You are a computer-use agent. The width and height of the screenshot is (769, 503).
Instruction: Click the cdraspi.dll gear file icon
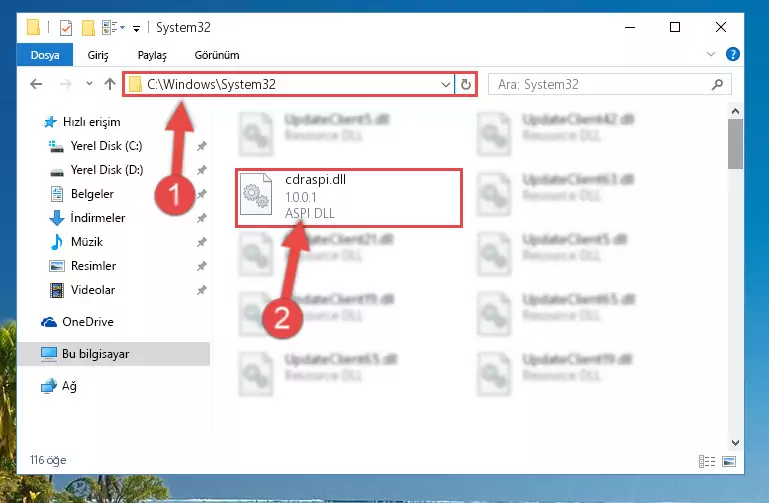coord(256,194)
